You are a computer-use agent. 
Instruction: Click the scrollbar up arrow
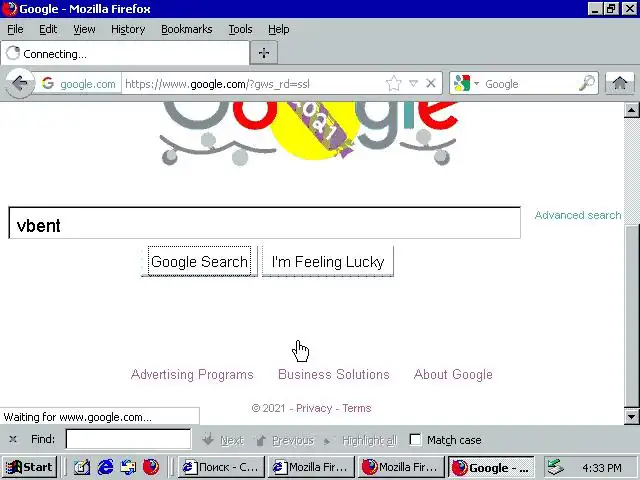pyautogui.click(x=631, y=110)
